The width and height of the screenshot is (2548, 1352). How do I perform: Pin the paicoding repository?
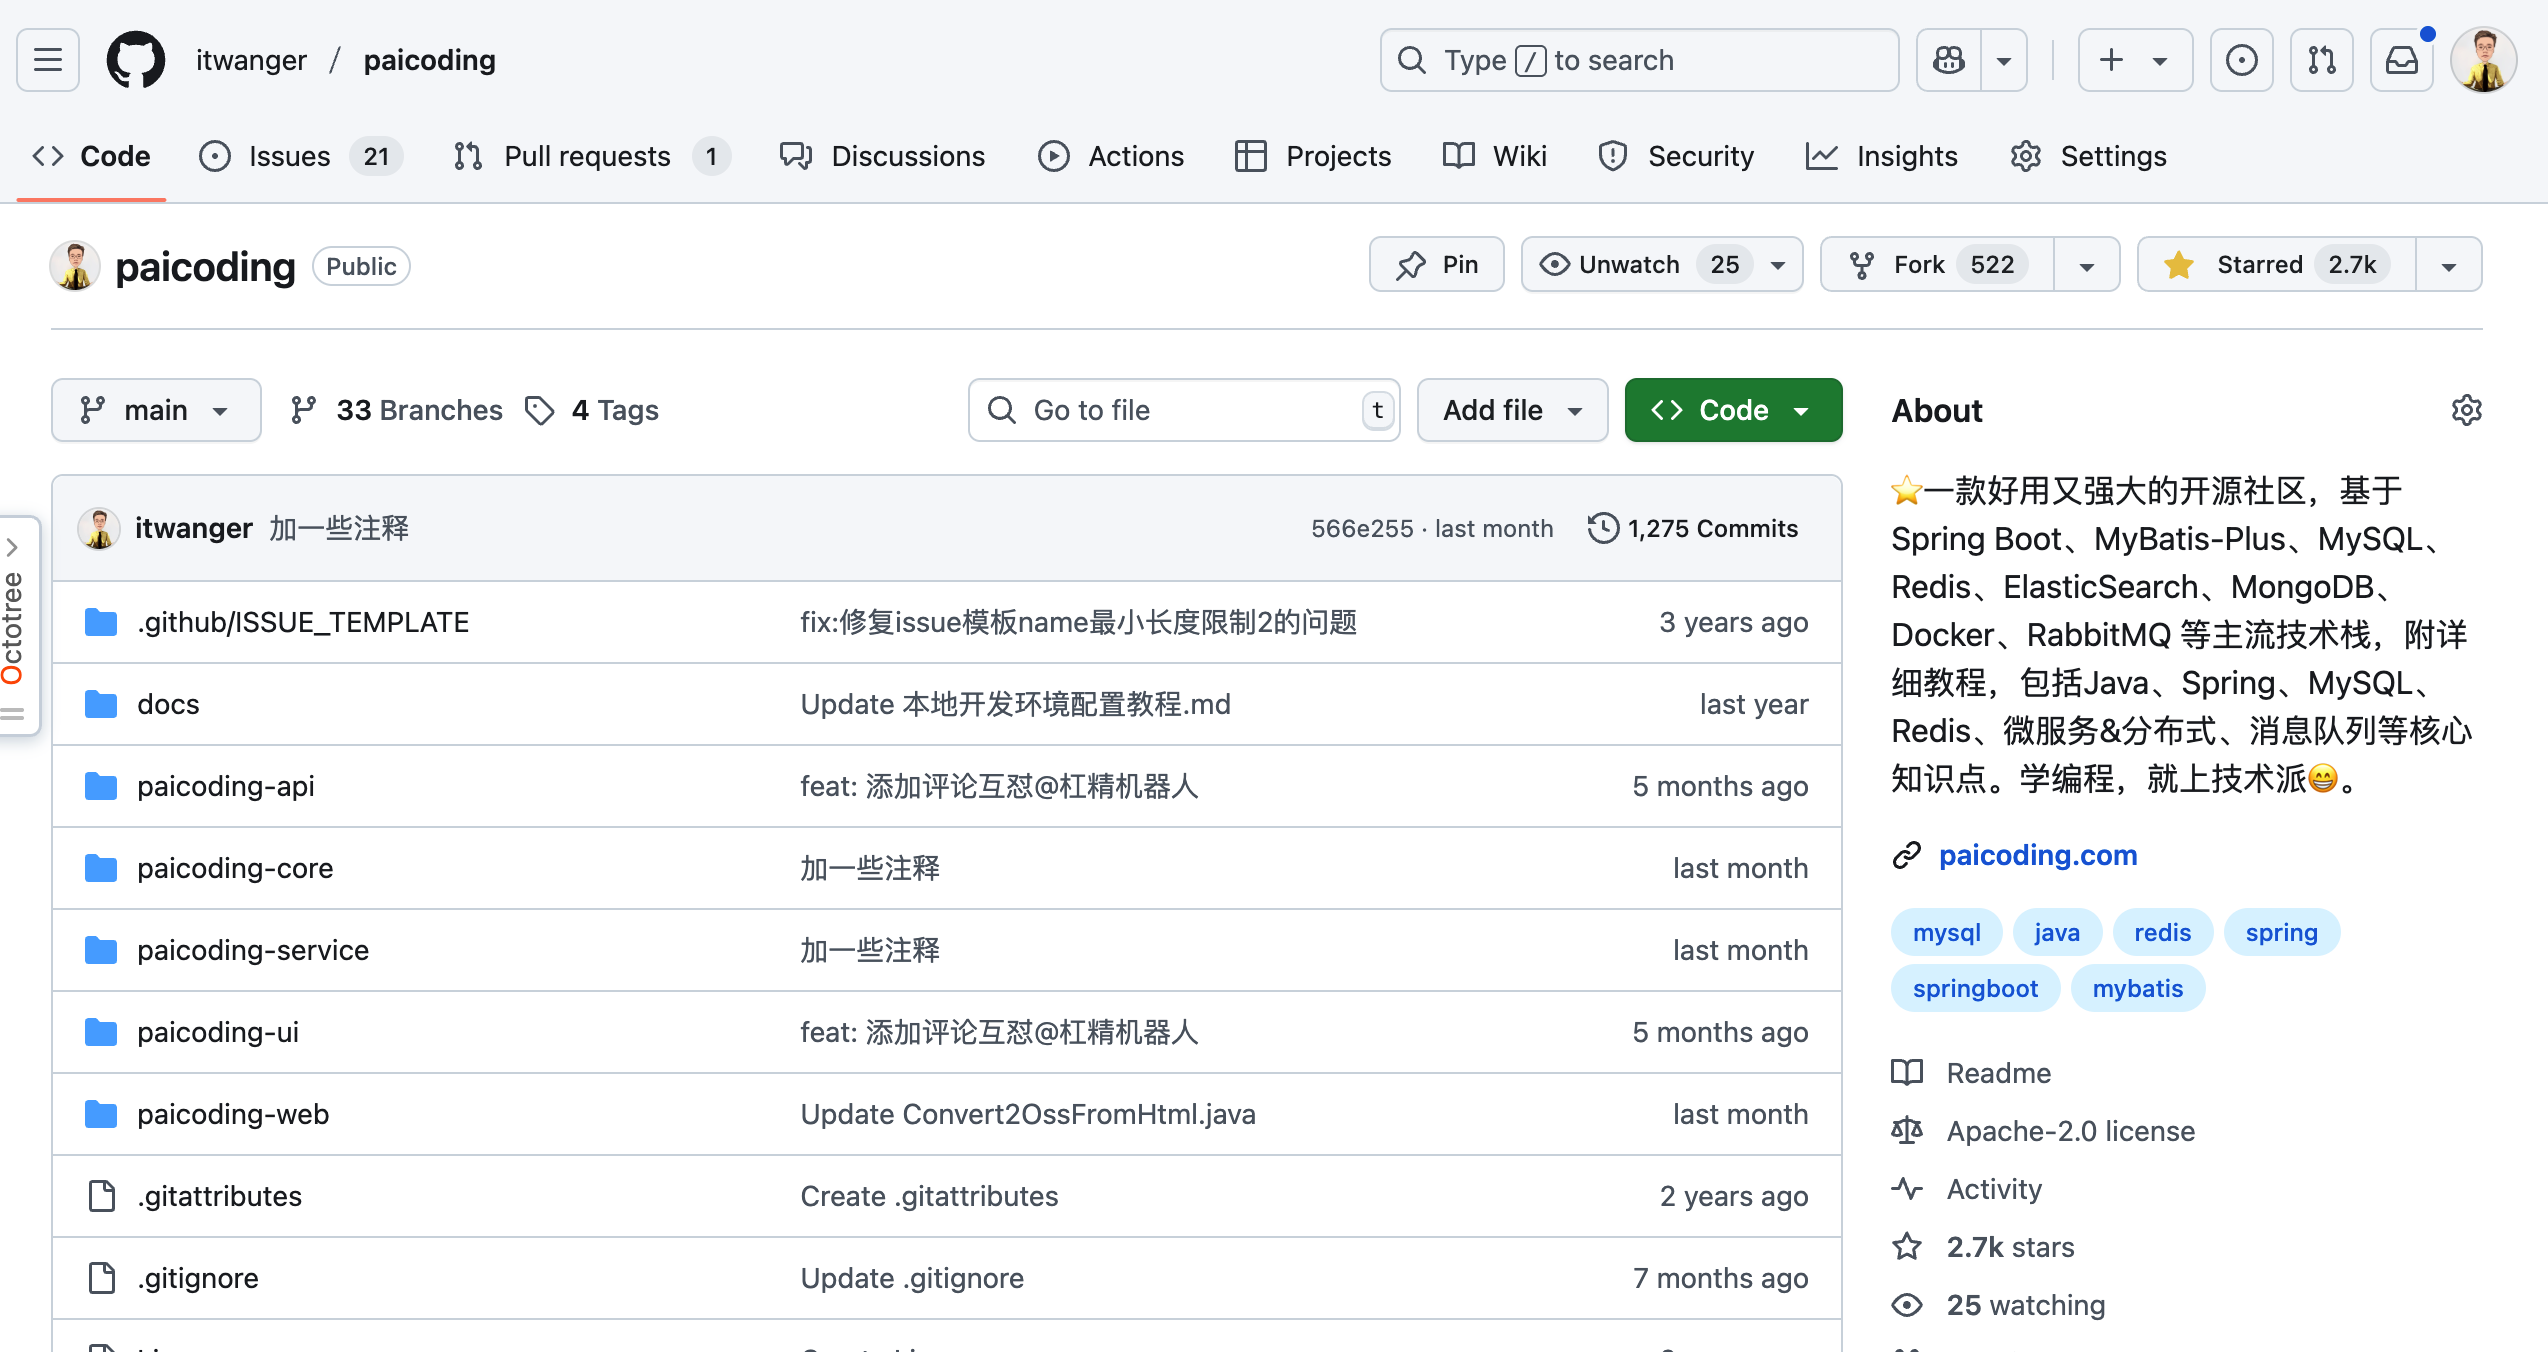pos(1437,264)
